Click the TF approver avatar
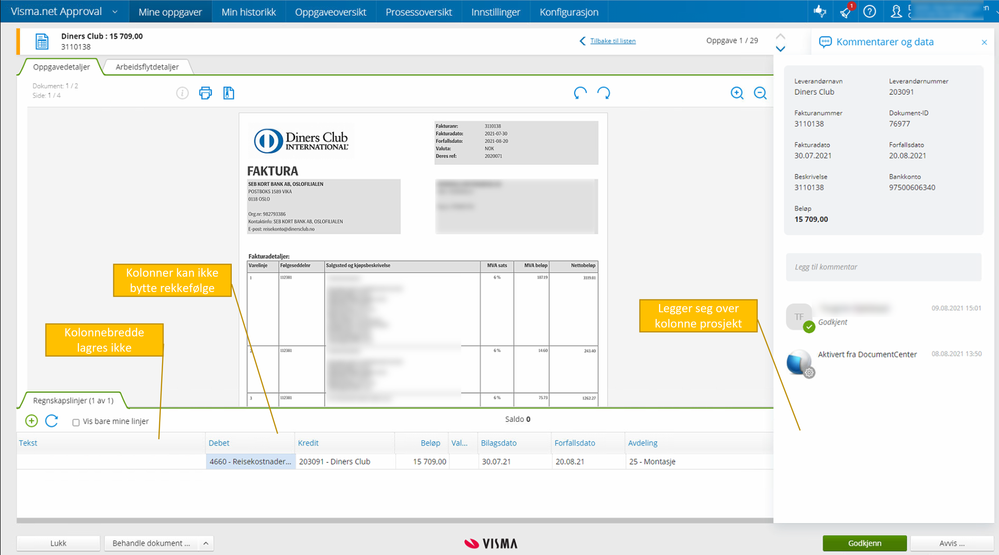The width and height of the screenshot is (999, 555). (799, 317)
